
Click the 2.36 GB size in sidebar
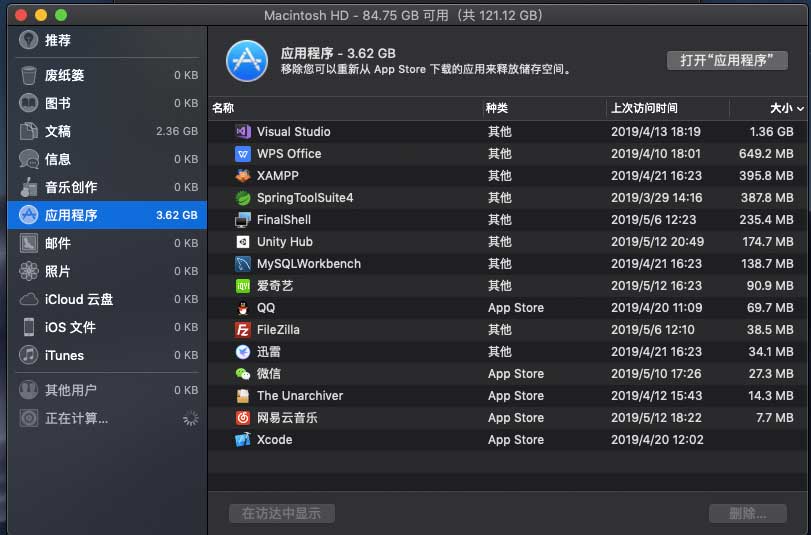coord(177,131)
